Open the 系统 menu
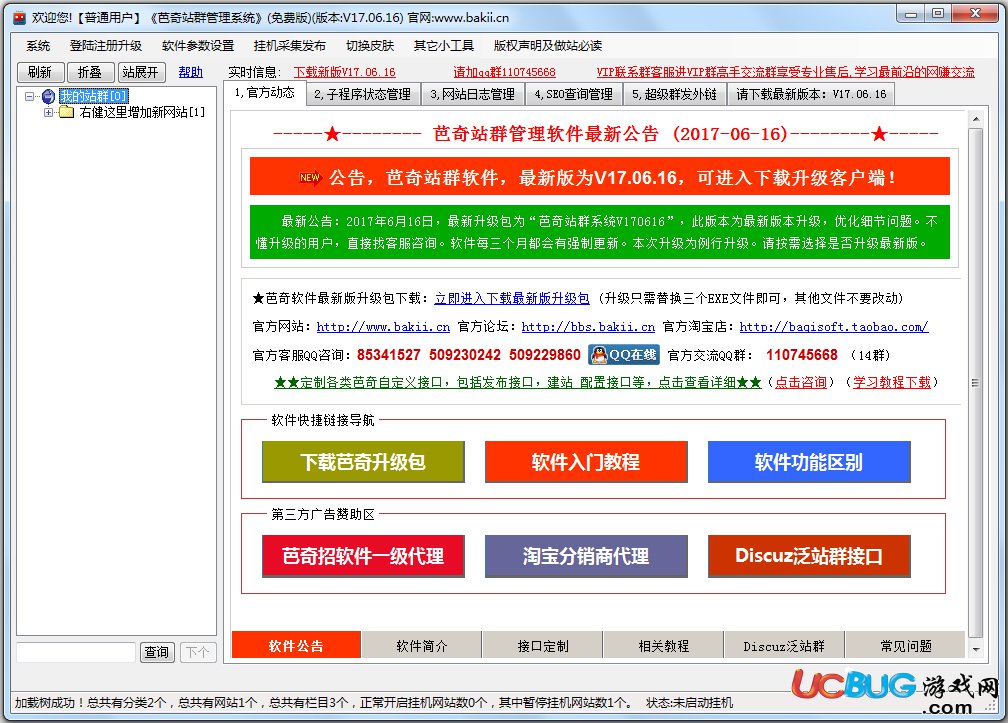The width and height of the screenshot is (1008, 723). [38, 46]
